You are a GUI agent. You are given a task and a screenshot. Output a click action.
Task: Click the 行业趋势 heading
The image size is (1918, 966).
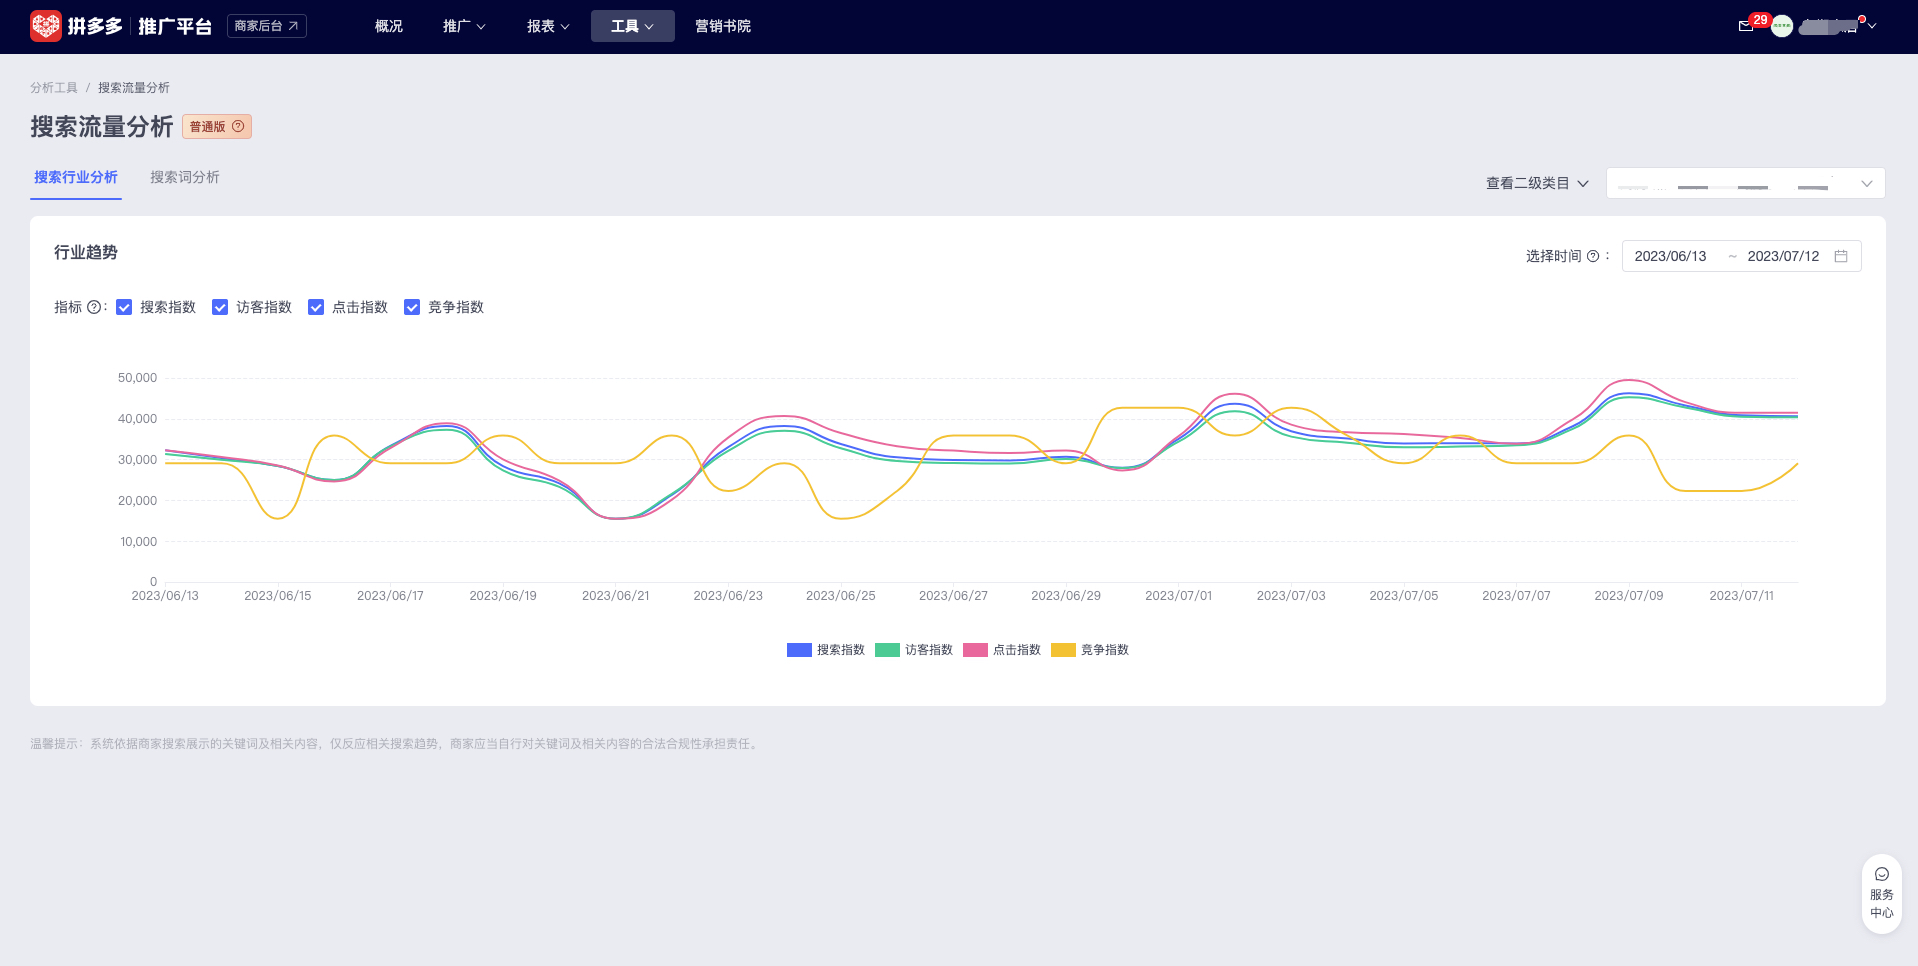tap(86, 252)
